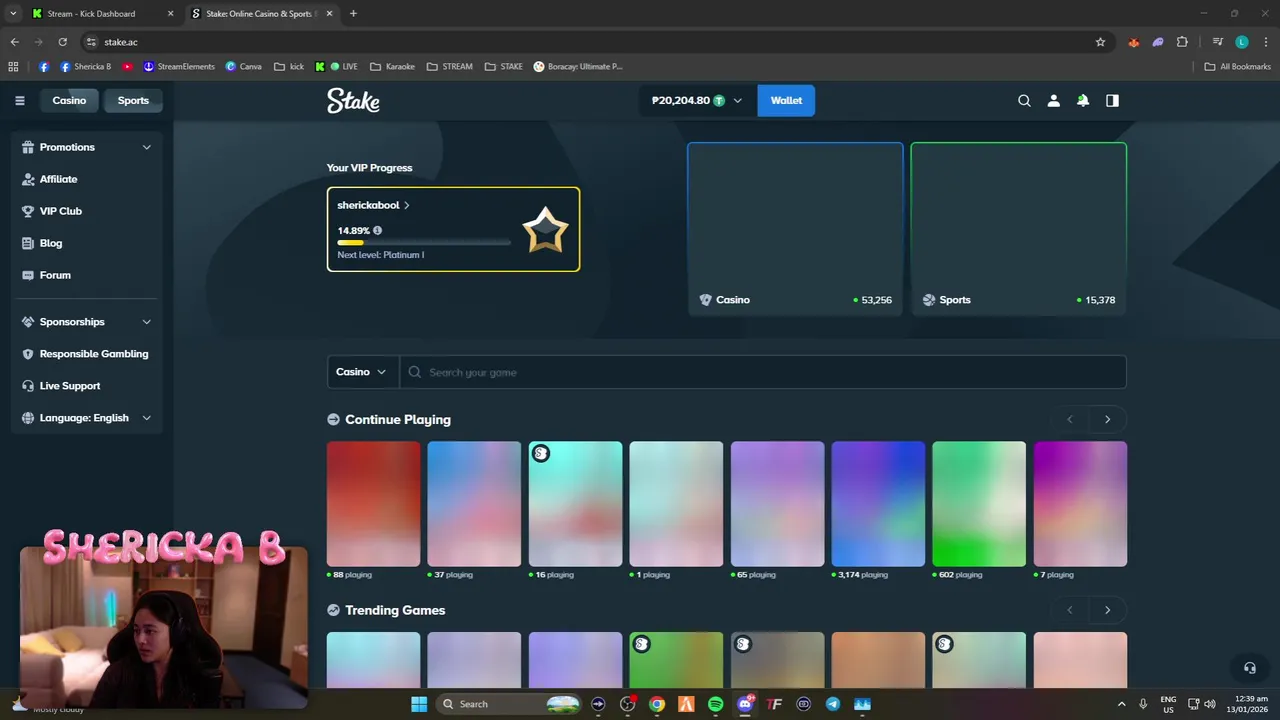
Task: Open the apps grid icon in bookmarks bar
Action: coord(13,67)
